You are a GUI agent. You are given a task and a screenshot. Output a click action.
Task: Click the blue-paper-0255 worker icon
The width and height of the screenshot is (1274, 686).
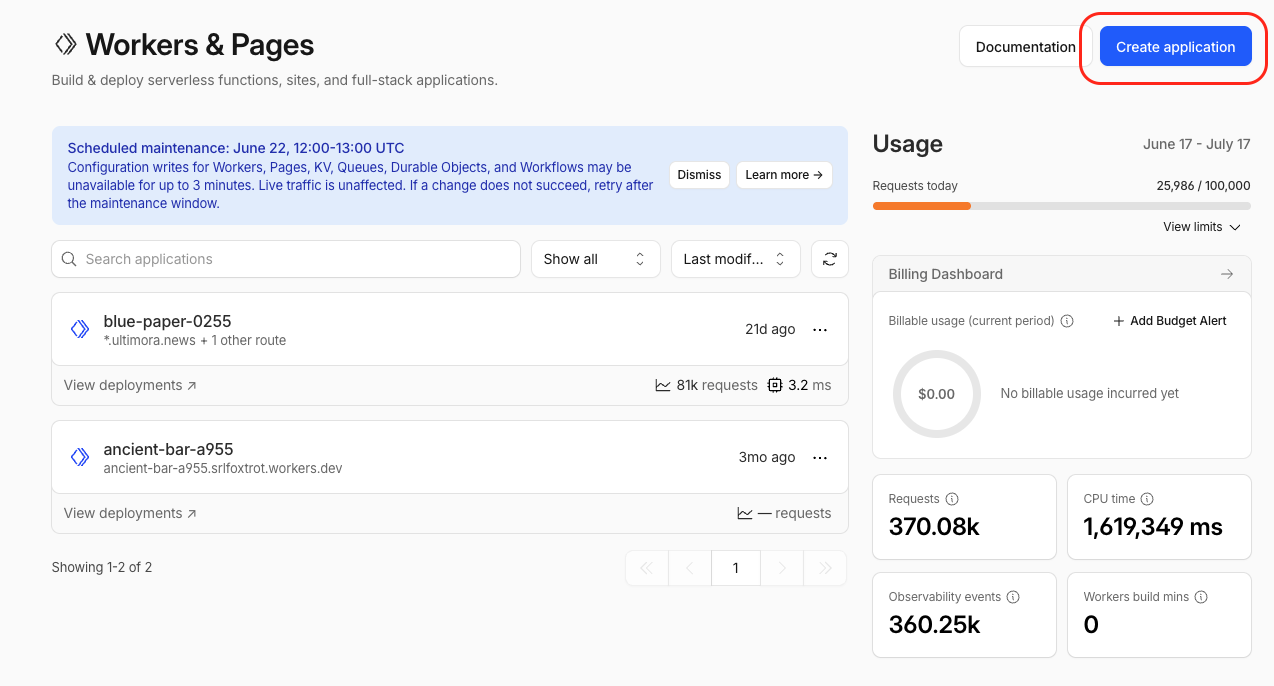click(x=80, y=329)
